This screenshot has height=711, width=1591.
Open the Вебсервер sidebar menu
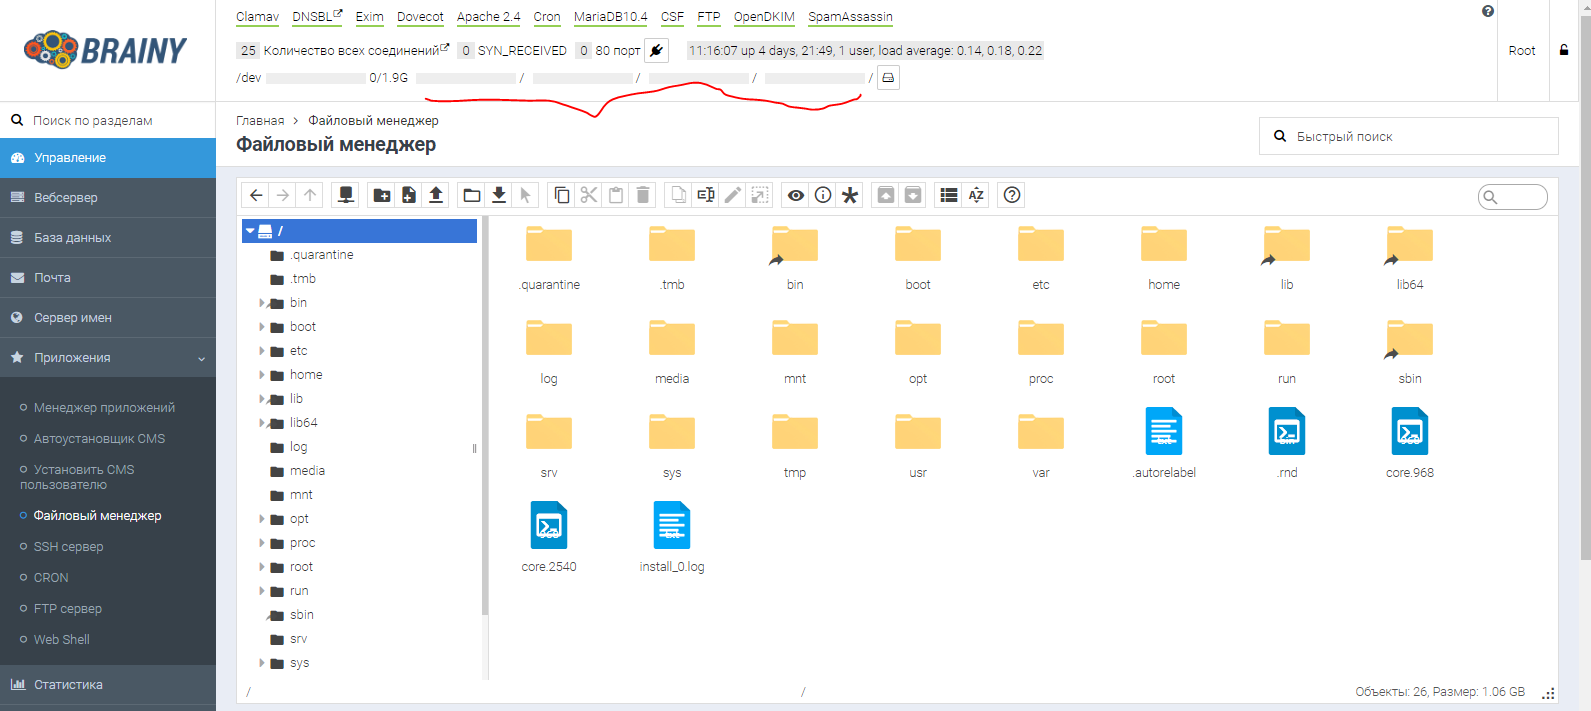coord(66,198)
